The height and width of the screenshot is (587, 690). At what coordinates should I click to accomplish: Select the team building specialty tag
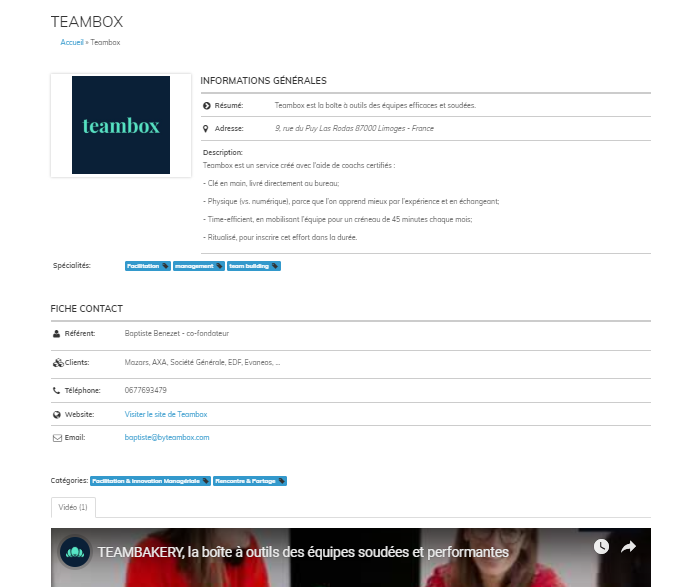pos(253,266)
